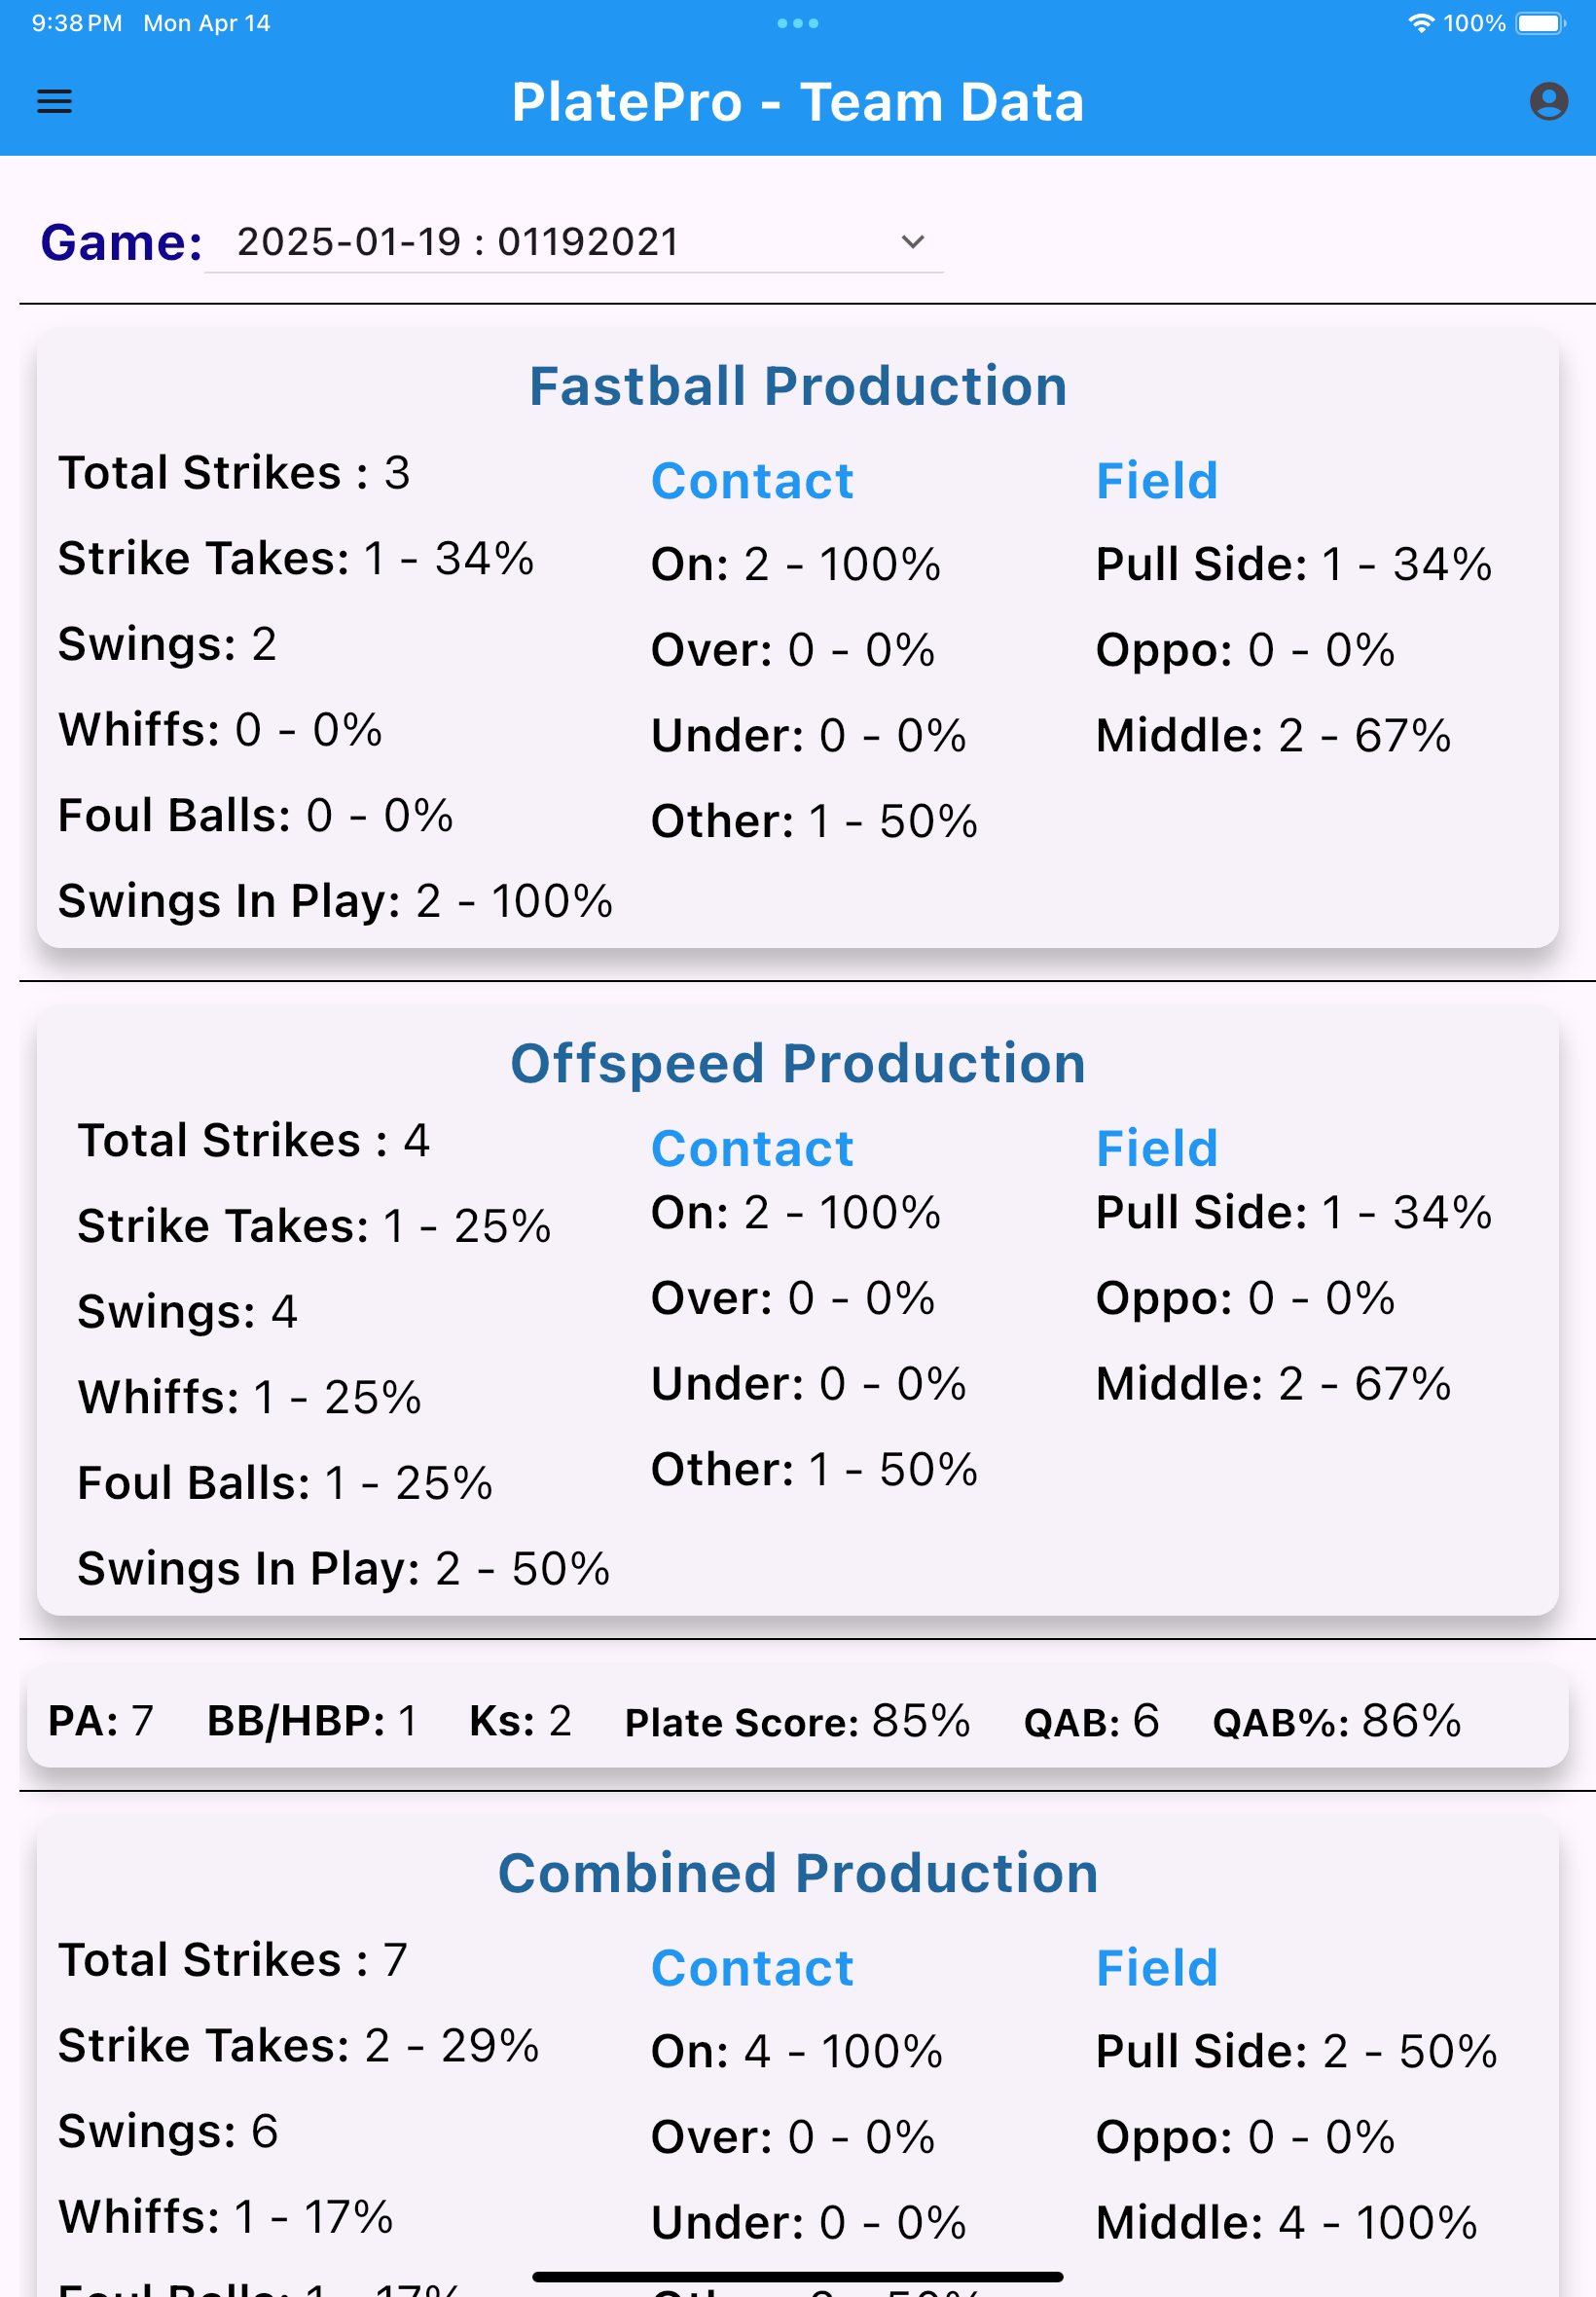
Task: Tap the three-dot multitasking icon at top
Action: pyautogui.click(x=797, y=23)
